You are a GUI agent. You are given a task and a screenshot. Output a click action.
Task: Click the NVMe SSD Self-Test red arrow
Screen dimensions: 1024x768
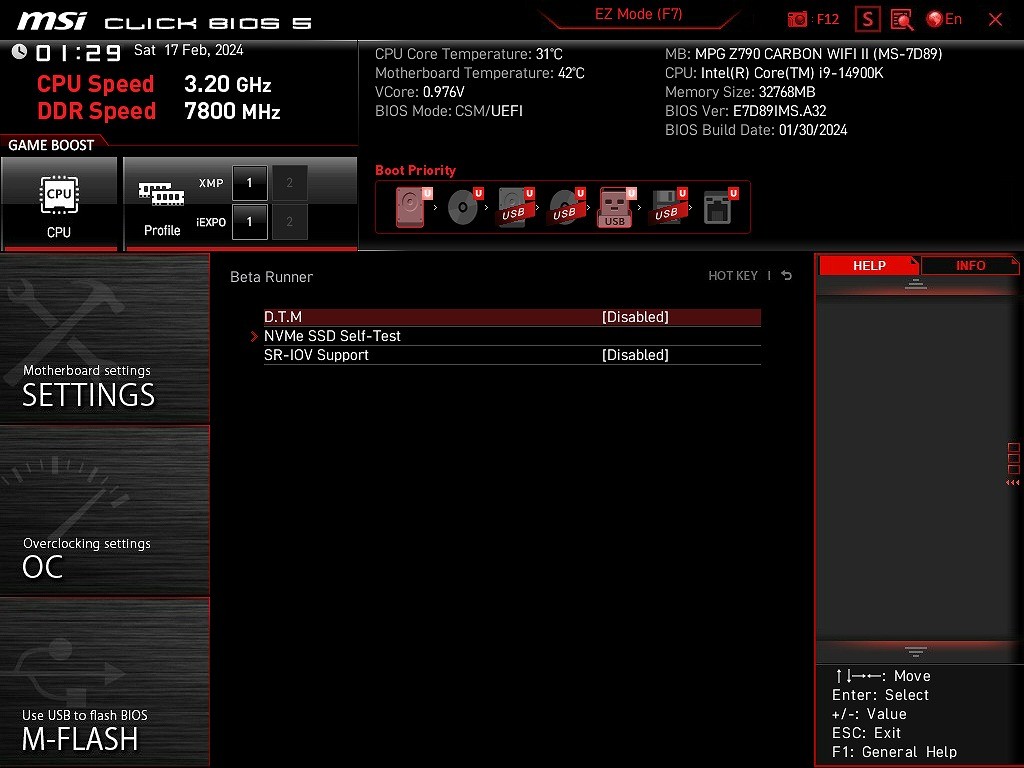(254, 336)
